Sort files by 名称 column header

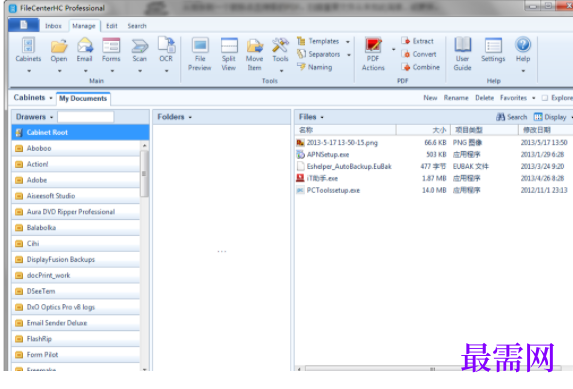point(345,130)
